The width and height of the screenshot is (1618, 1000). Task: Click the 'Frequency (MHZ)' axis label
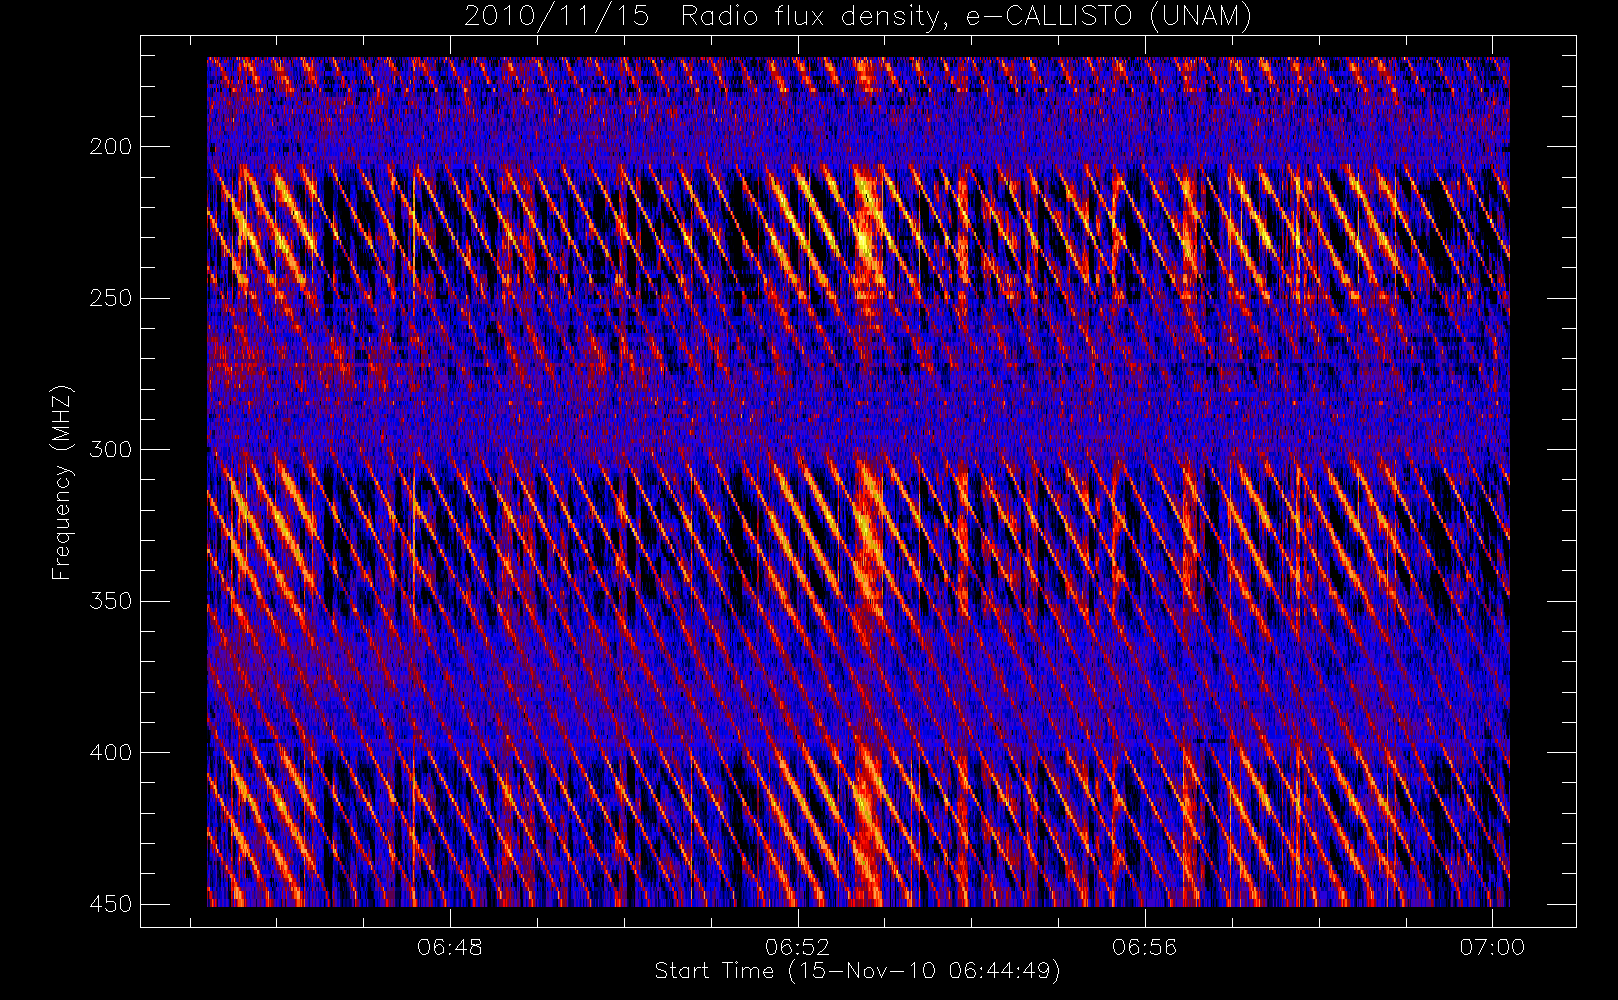[62, 482]
